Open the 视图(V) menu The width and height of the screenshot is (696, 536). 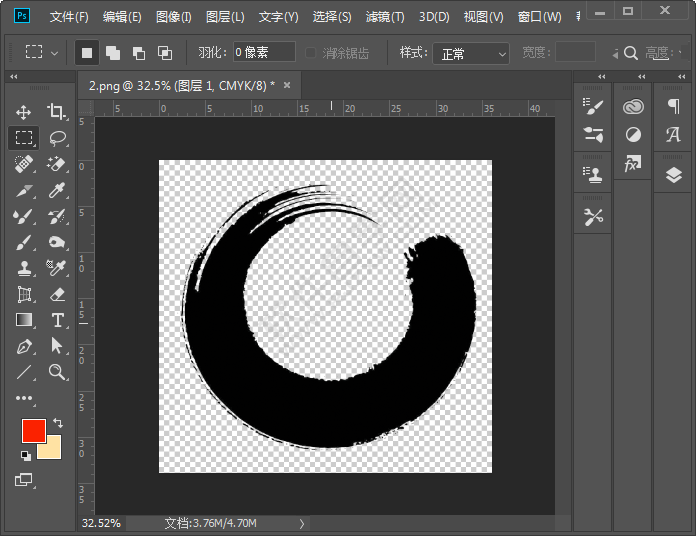[x=483, y=17]
